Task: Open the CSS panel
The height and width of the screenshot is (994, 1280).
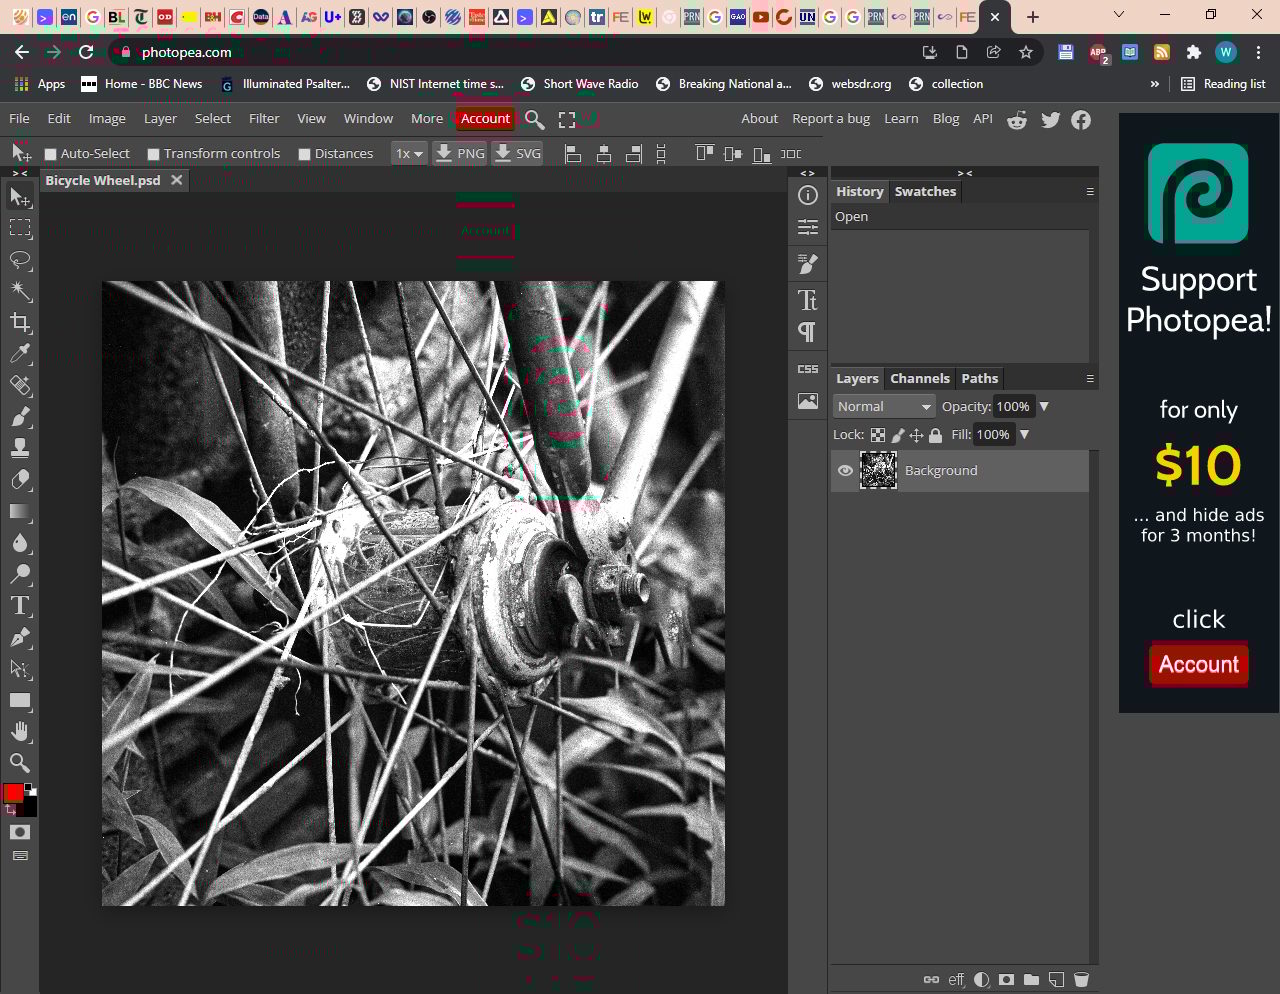Action: pos(808,369)
